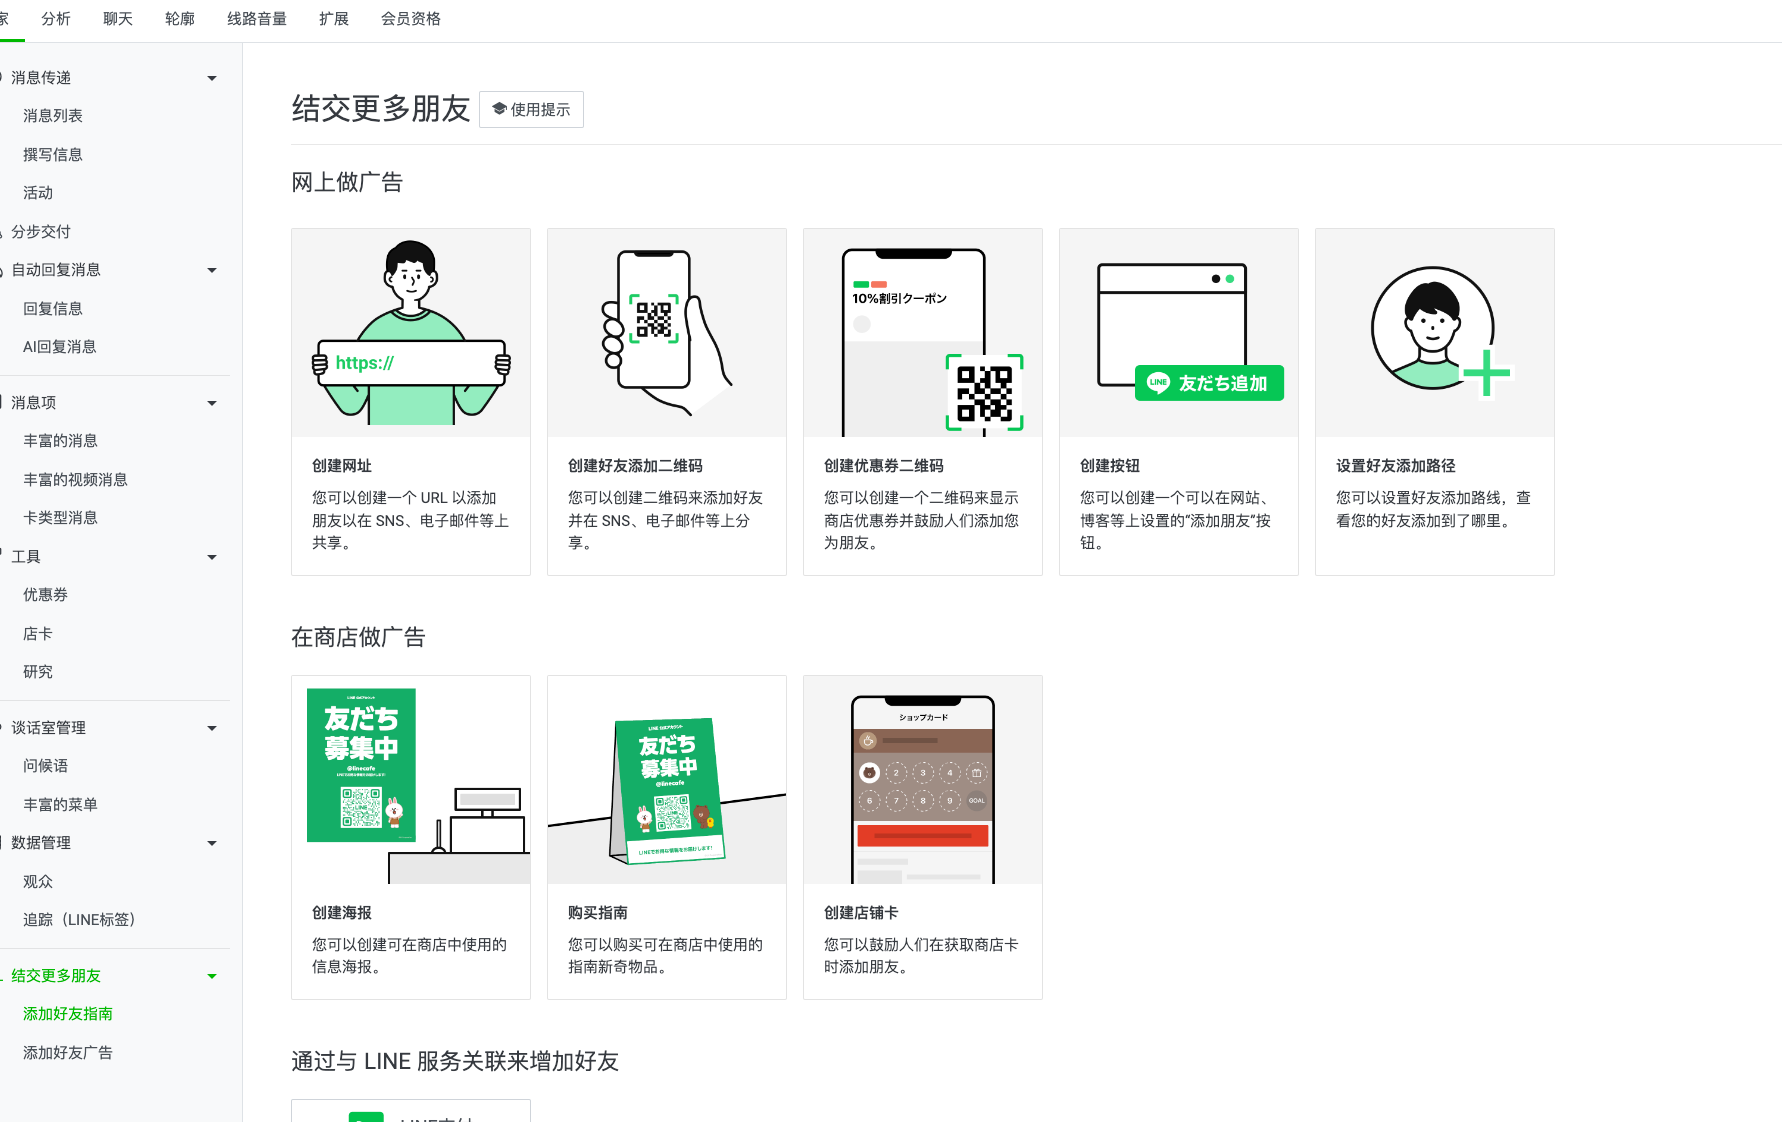Go to the 线路音量 tab

(x=257, y=19)
